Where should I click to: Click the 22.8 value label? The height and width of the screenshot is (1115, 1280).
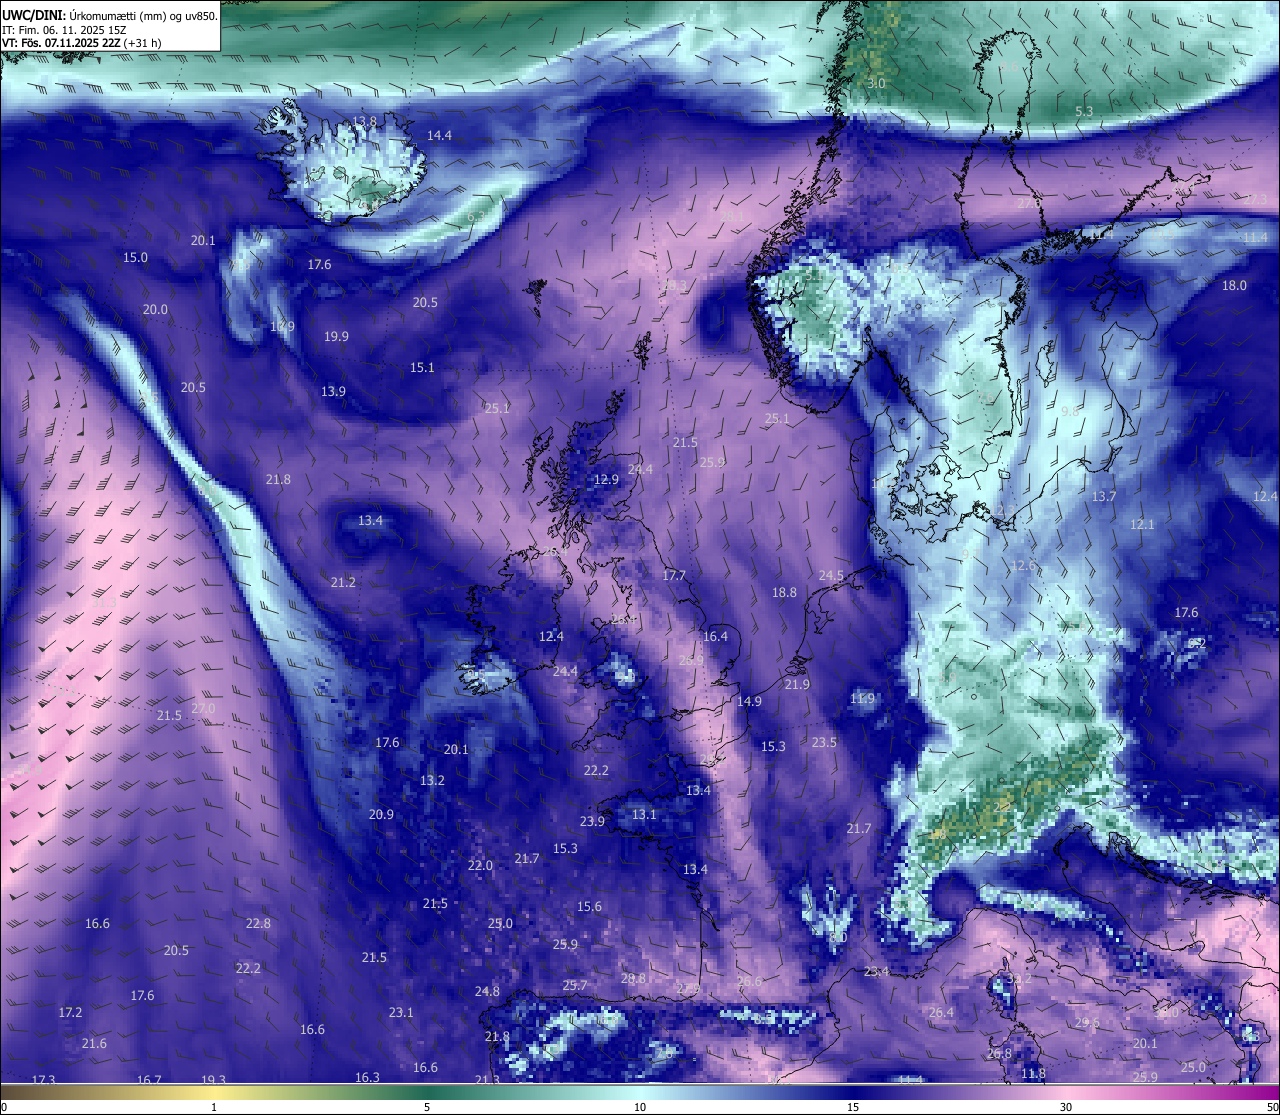[x=258, y=923]
